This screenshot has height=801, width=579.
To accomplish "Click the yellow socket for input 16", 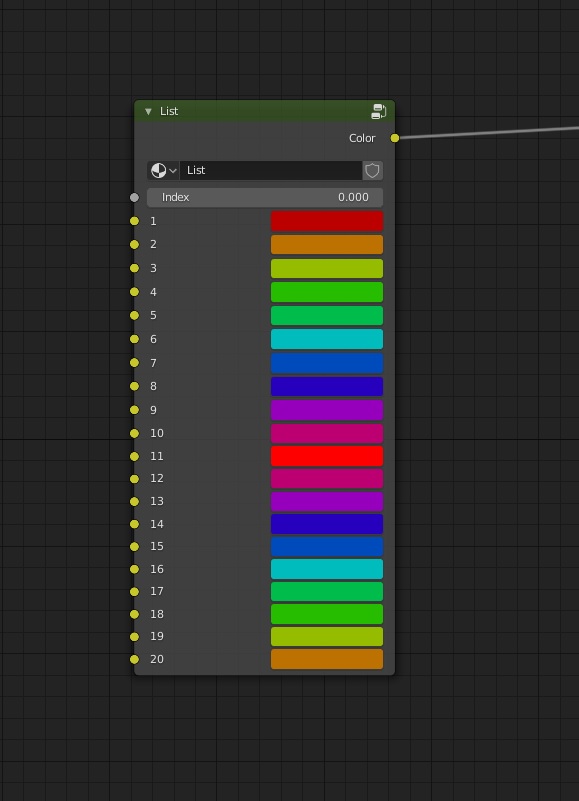I will point(134,569).
